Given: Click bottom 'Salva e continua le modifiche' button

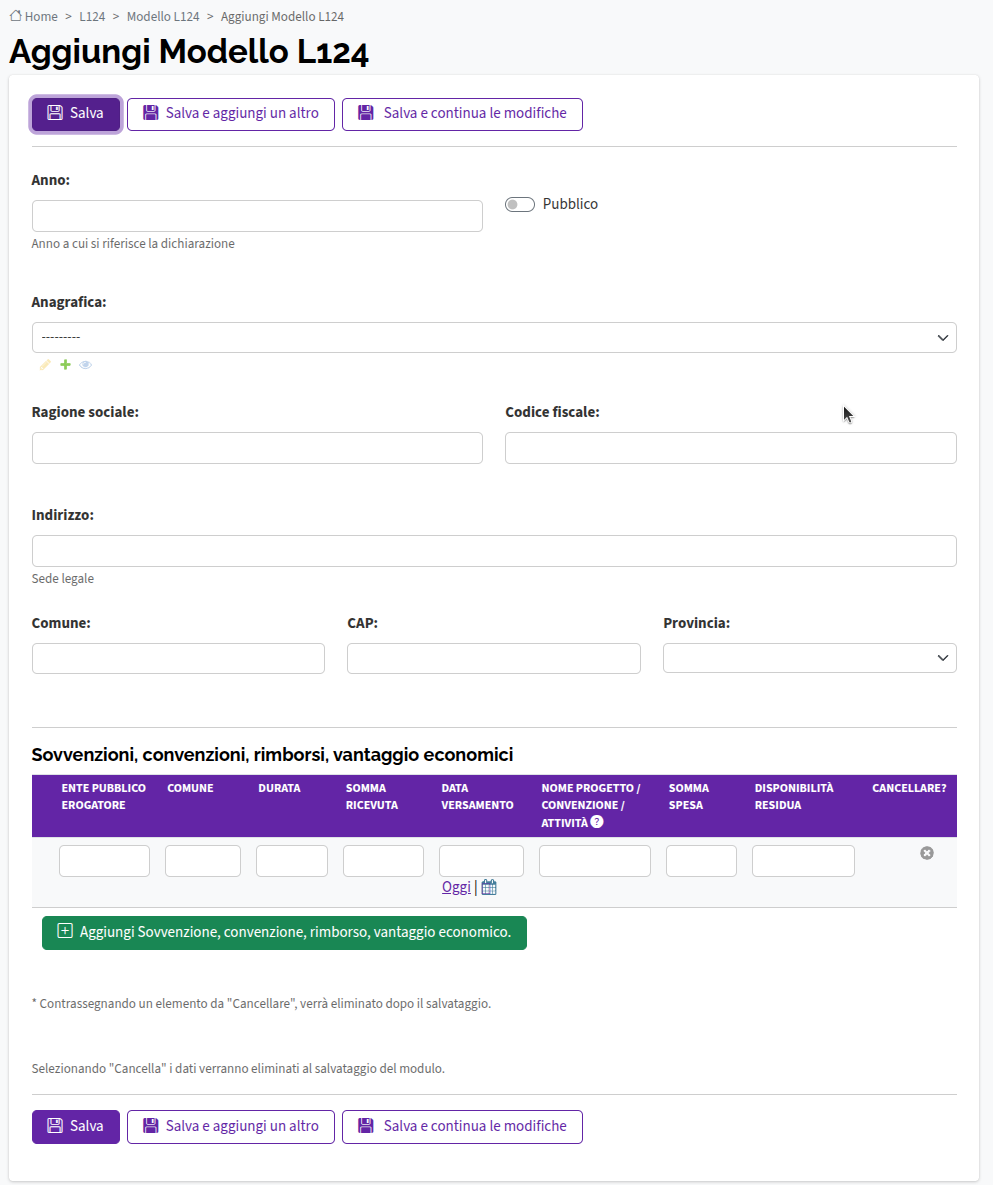Looking at the screenshot, I should coord(462,1127).
